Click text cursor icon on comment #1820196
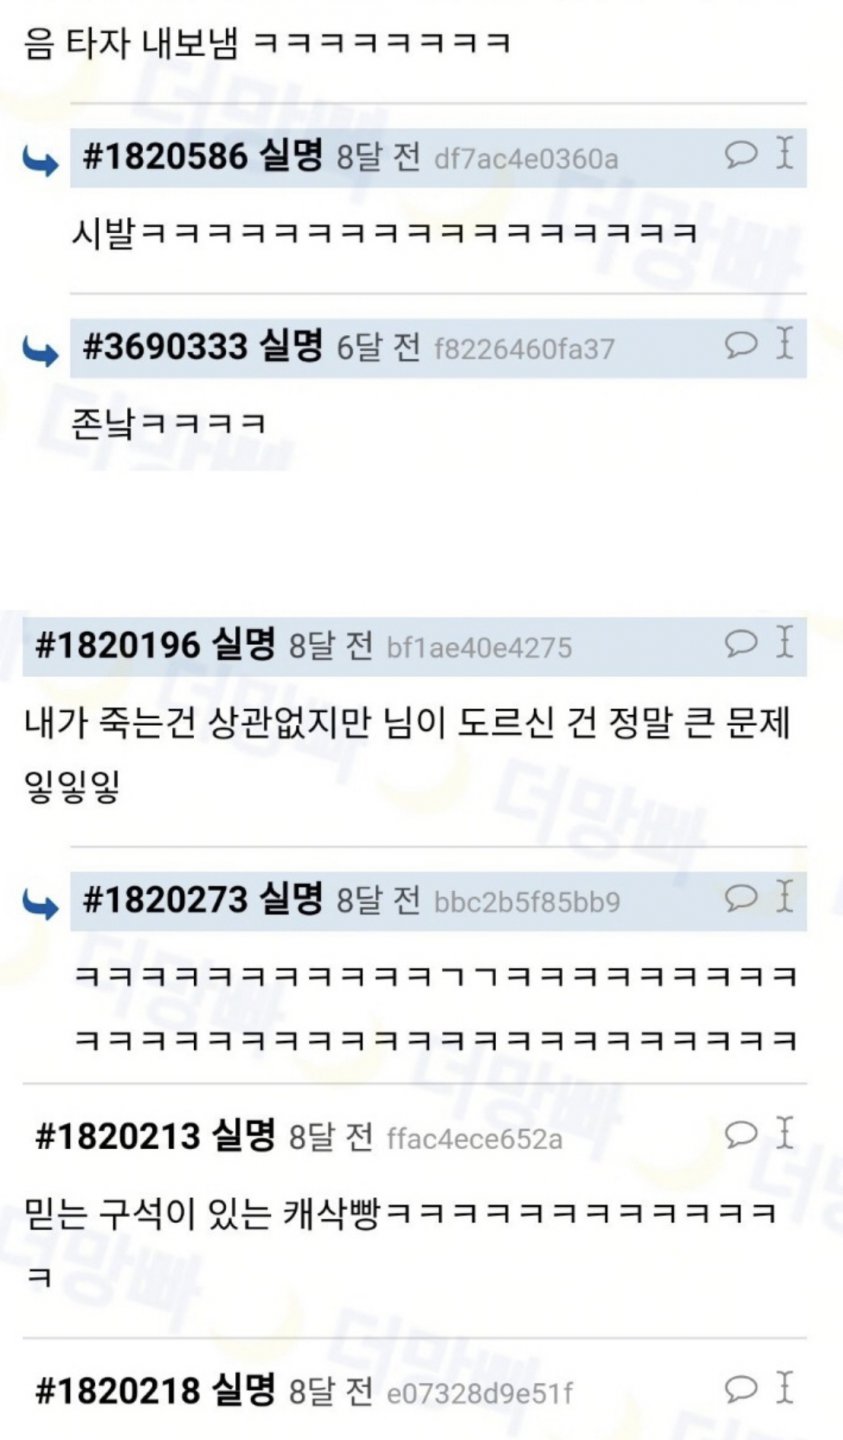The height and width of the screenshot is (1440, 843). pos(785,641)
